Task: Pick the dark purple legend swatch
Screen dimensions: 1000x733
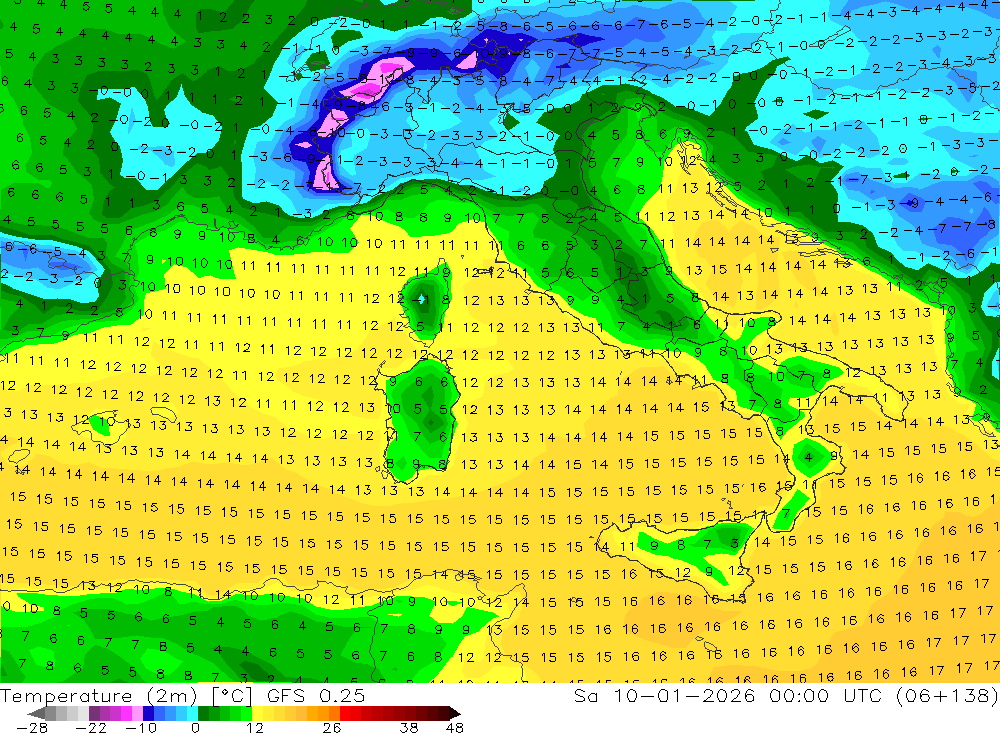Action: (x=94, y=713)
